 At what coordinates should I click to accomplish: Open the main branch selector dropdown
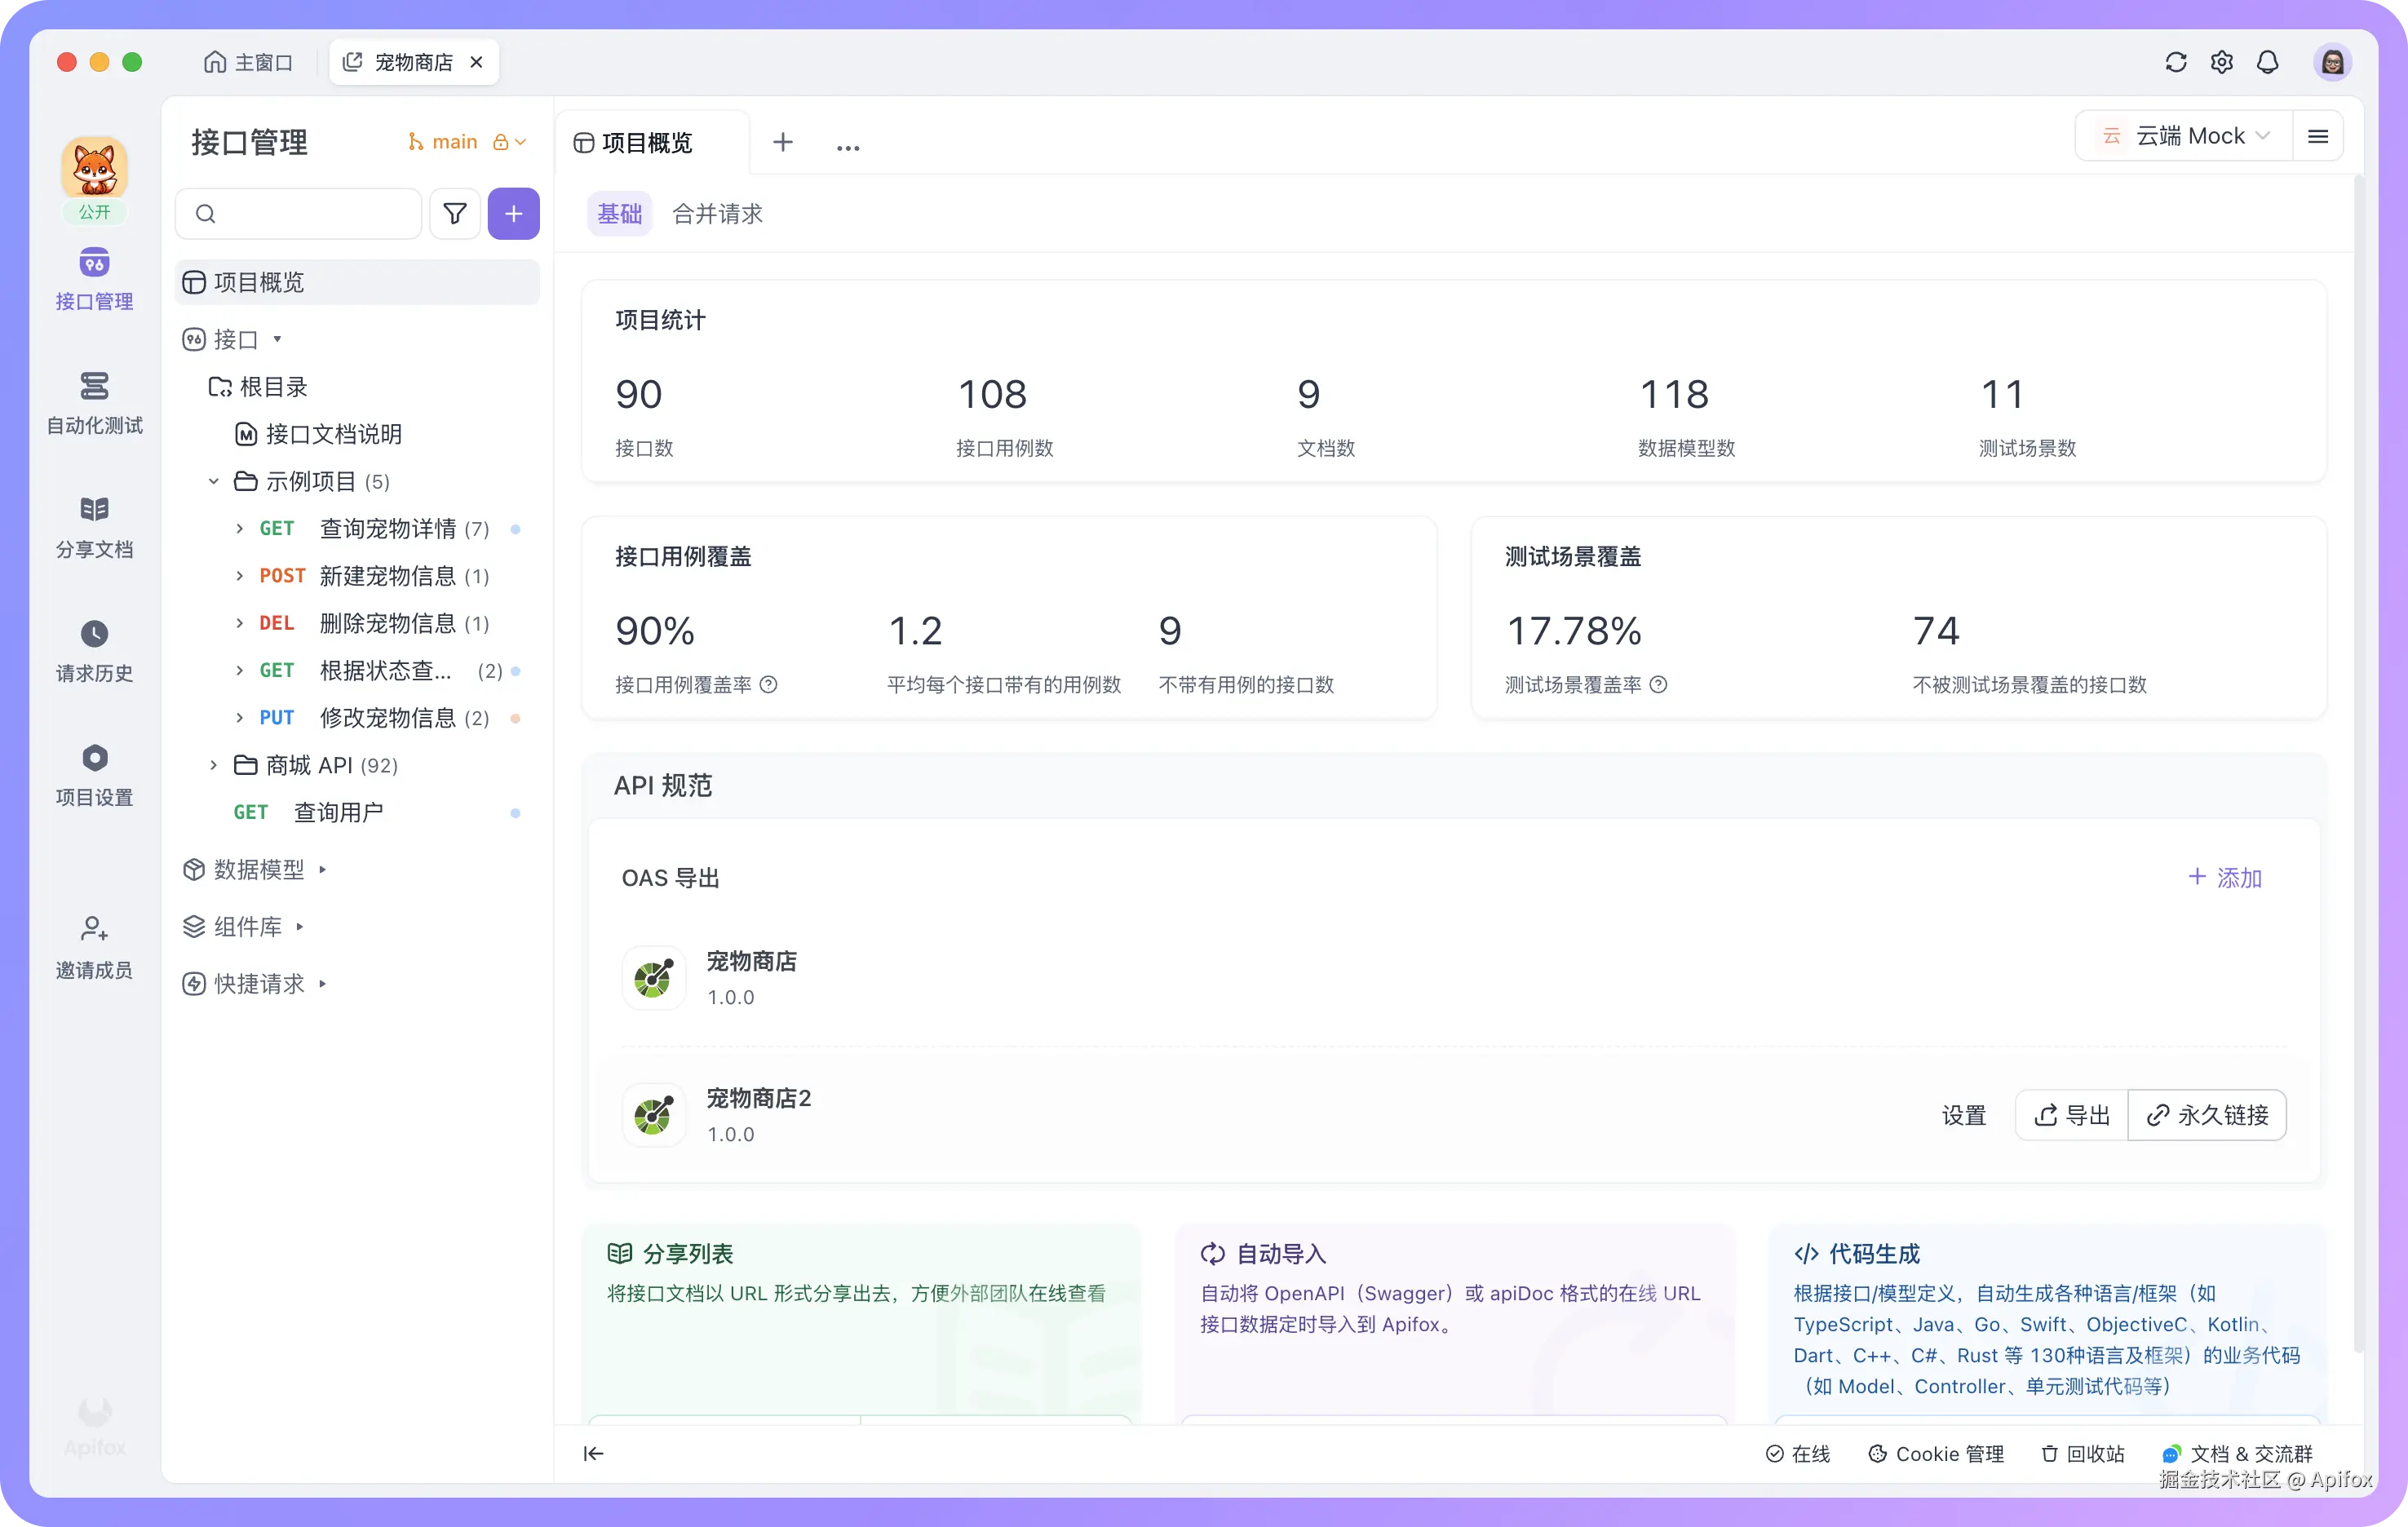click(455, 142)
